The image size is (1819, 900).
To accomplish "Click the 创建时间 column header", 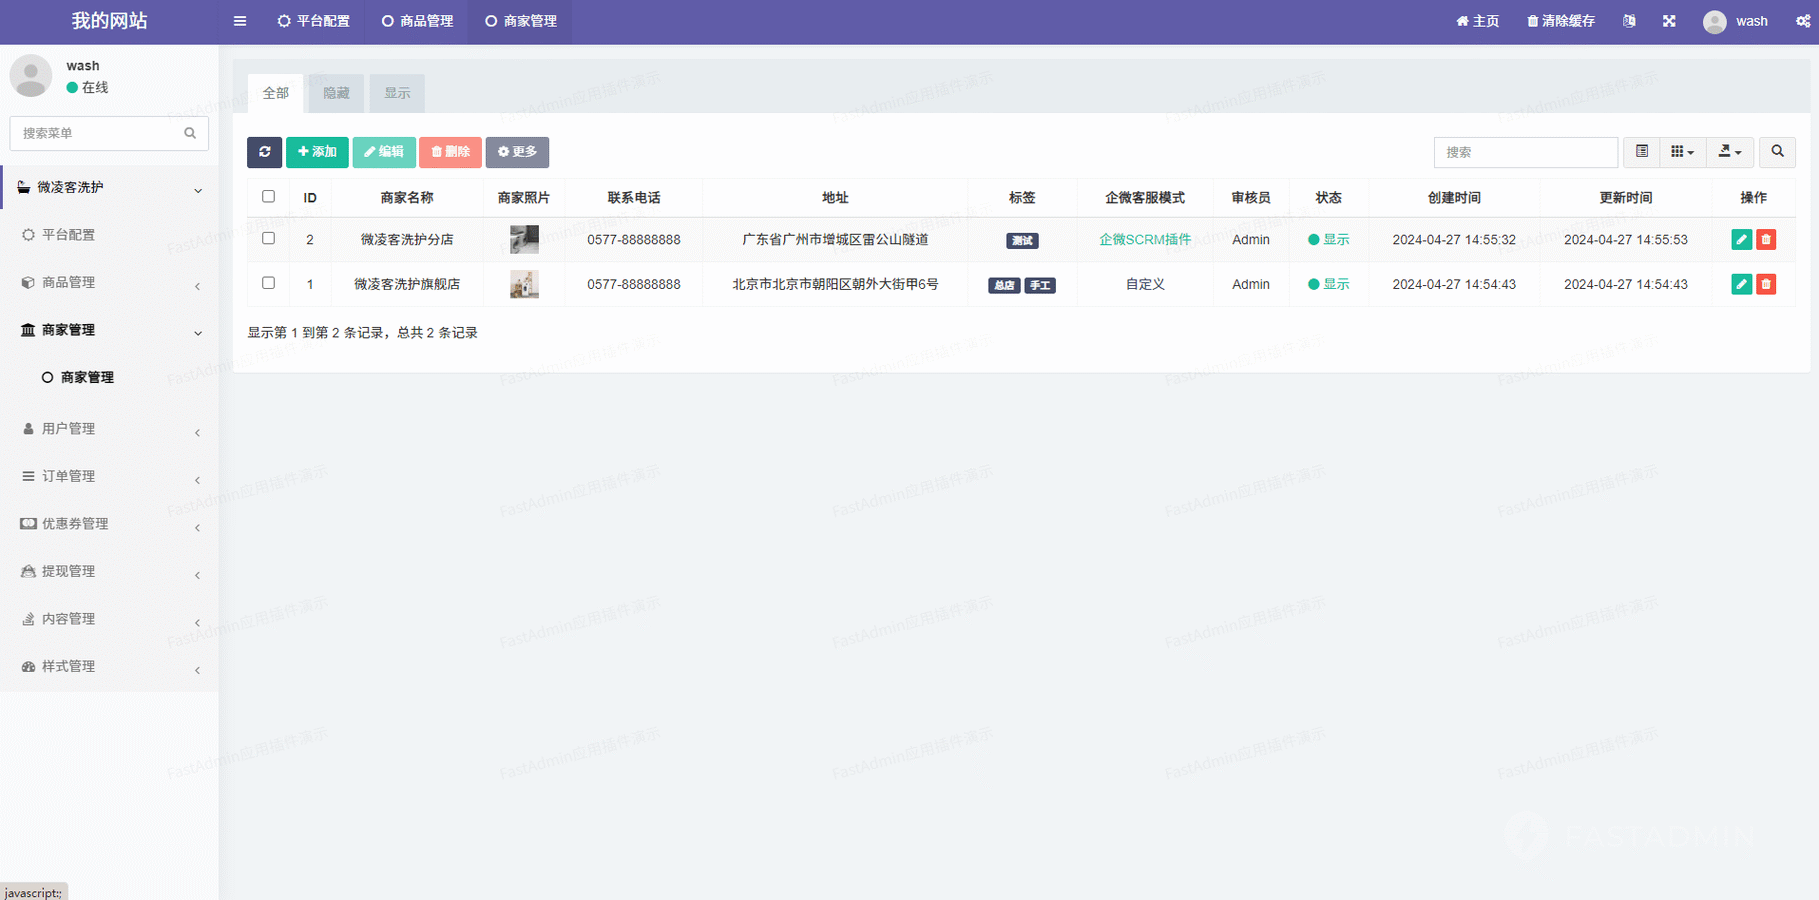I will [1454, 198].
